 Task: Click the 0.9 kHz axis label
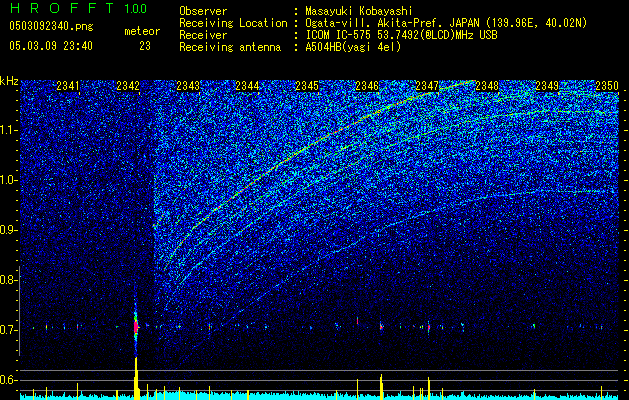point(8,230)
